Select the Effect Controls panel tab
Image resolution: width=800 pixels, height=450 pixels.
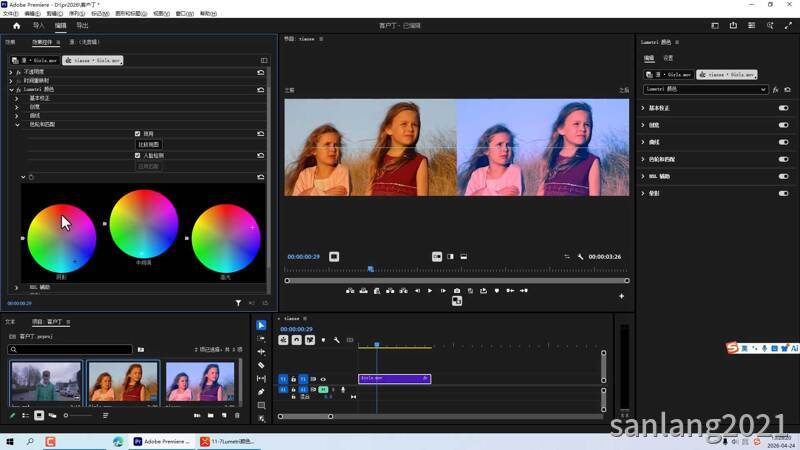(x=42, y=42)
